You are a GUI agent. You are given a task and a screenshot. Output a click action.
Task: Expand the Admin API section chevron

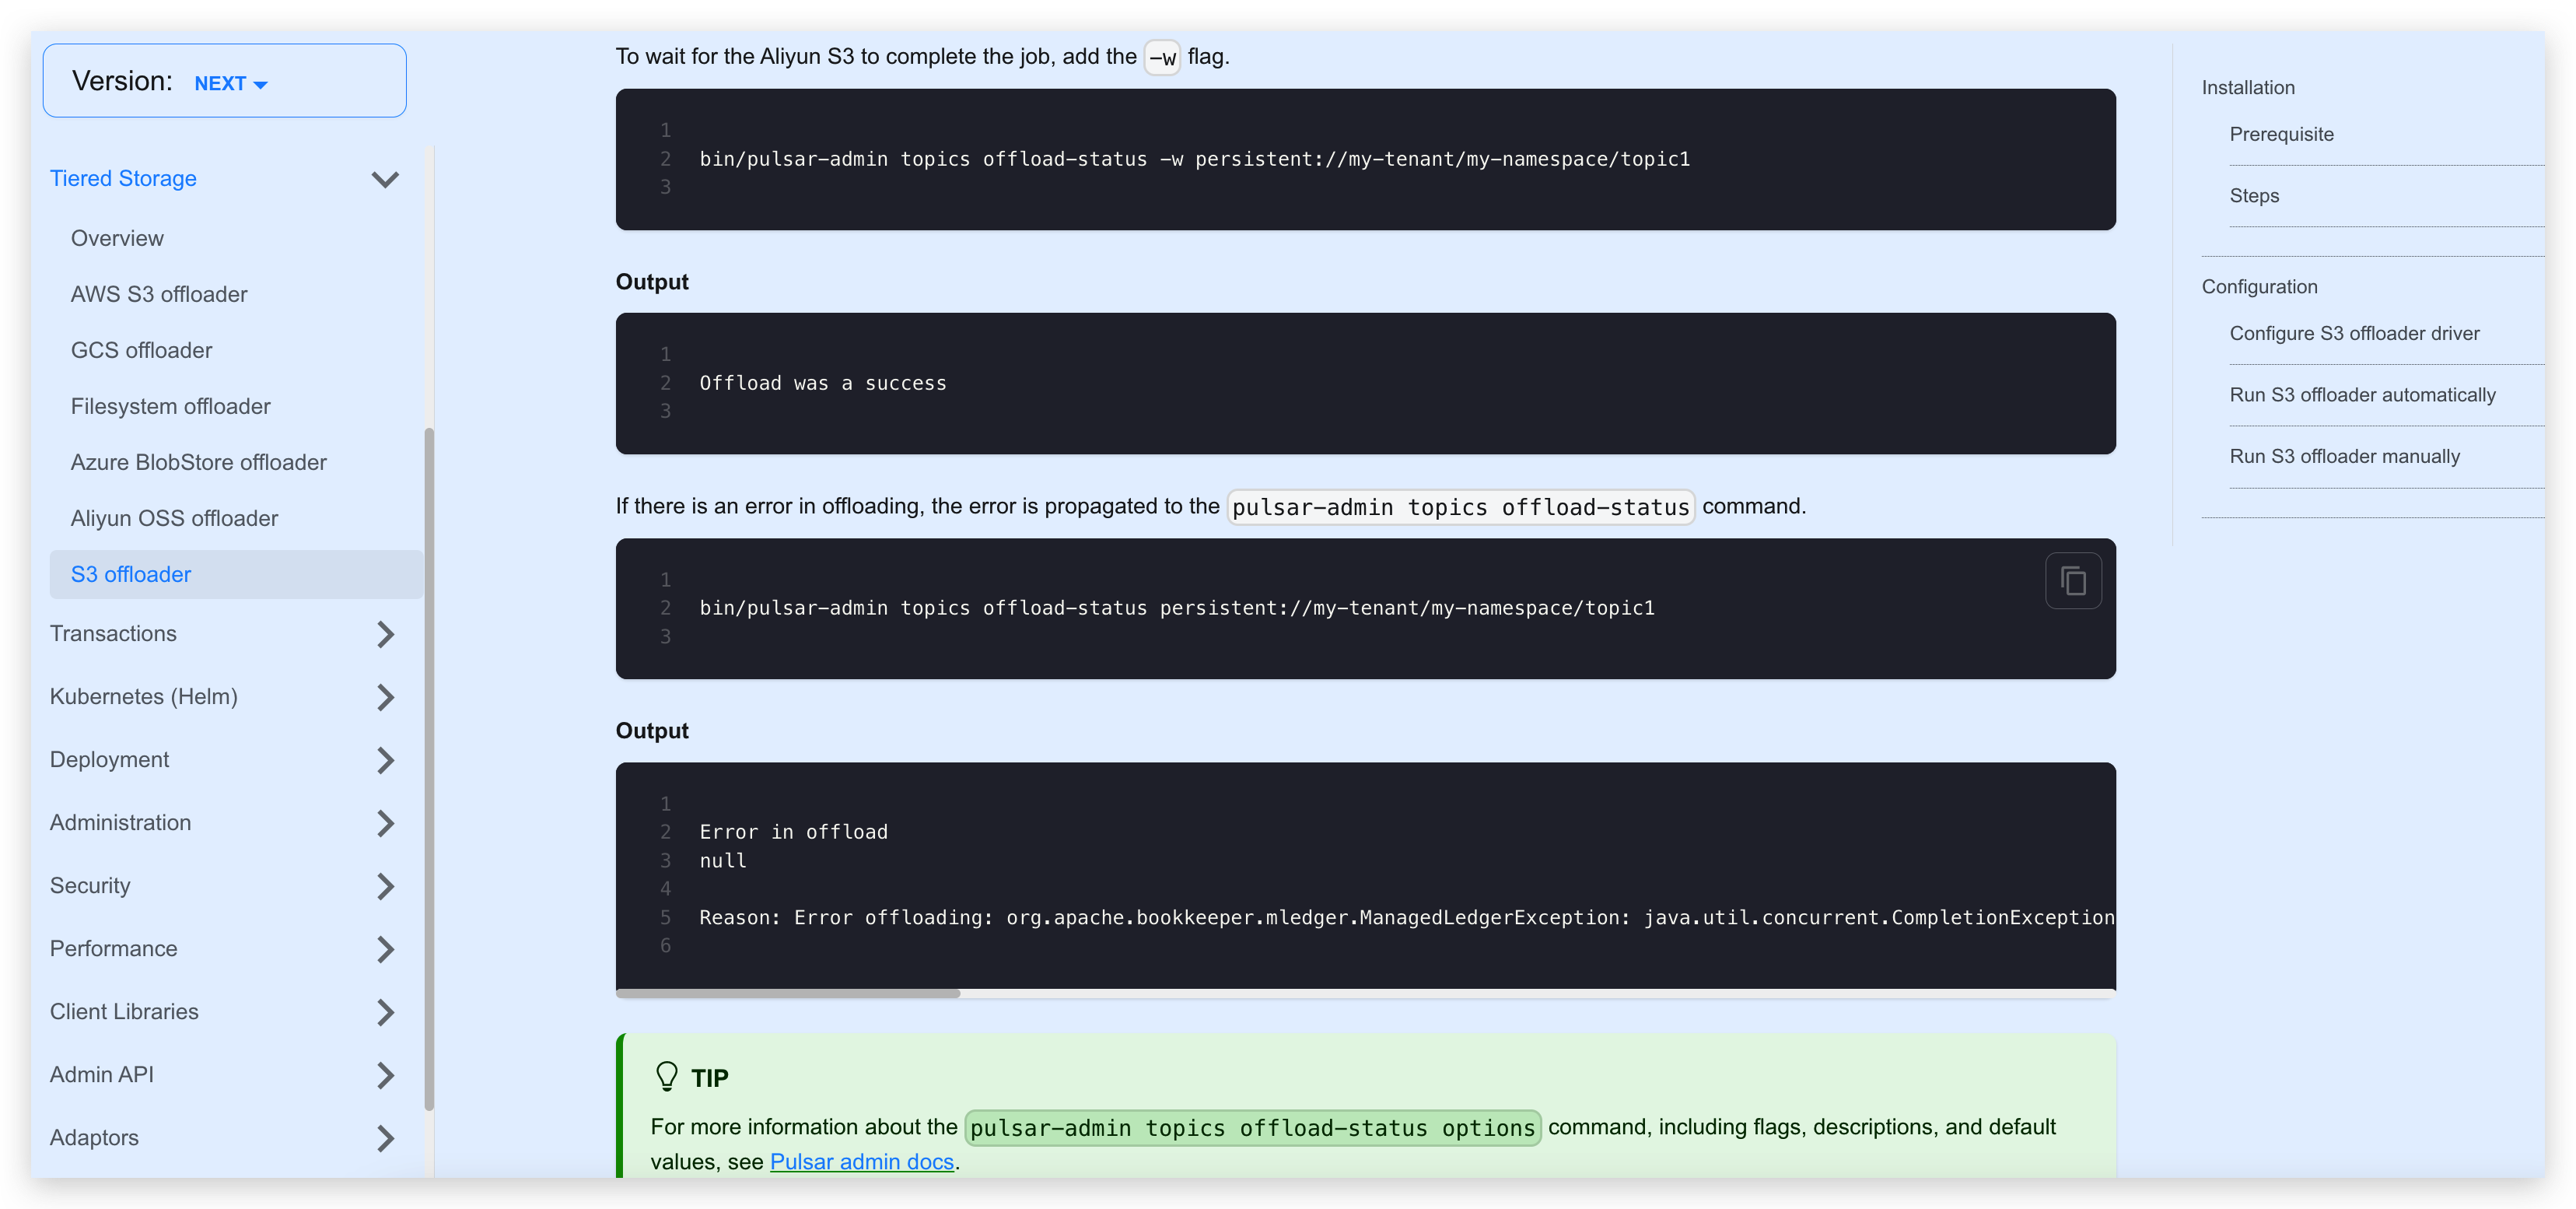[385, 1075]
